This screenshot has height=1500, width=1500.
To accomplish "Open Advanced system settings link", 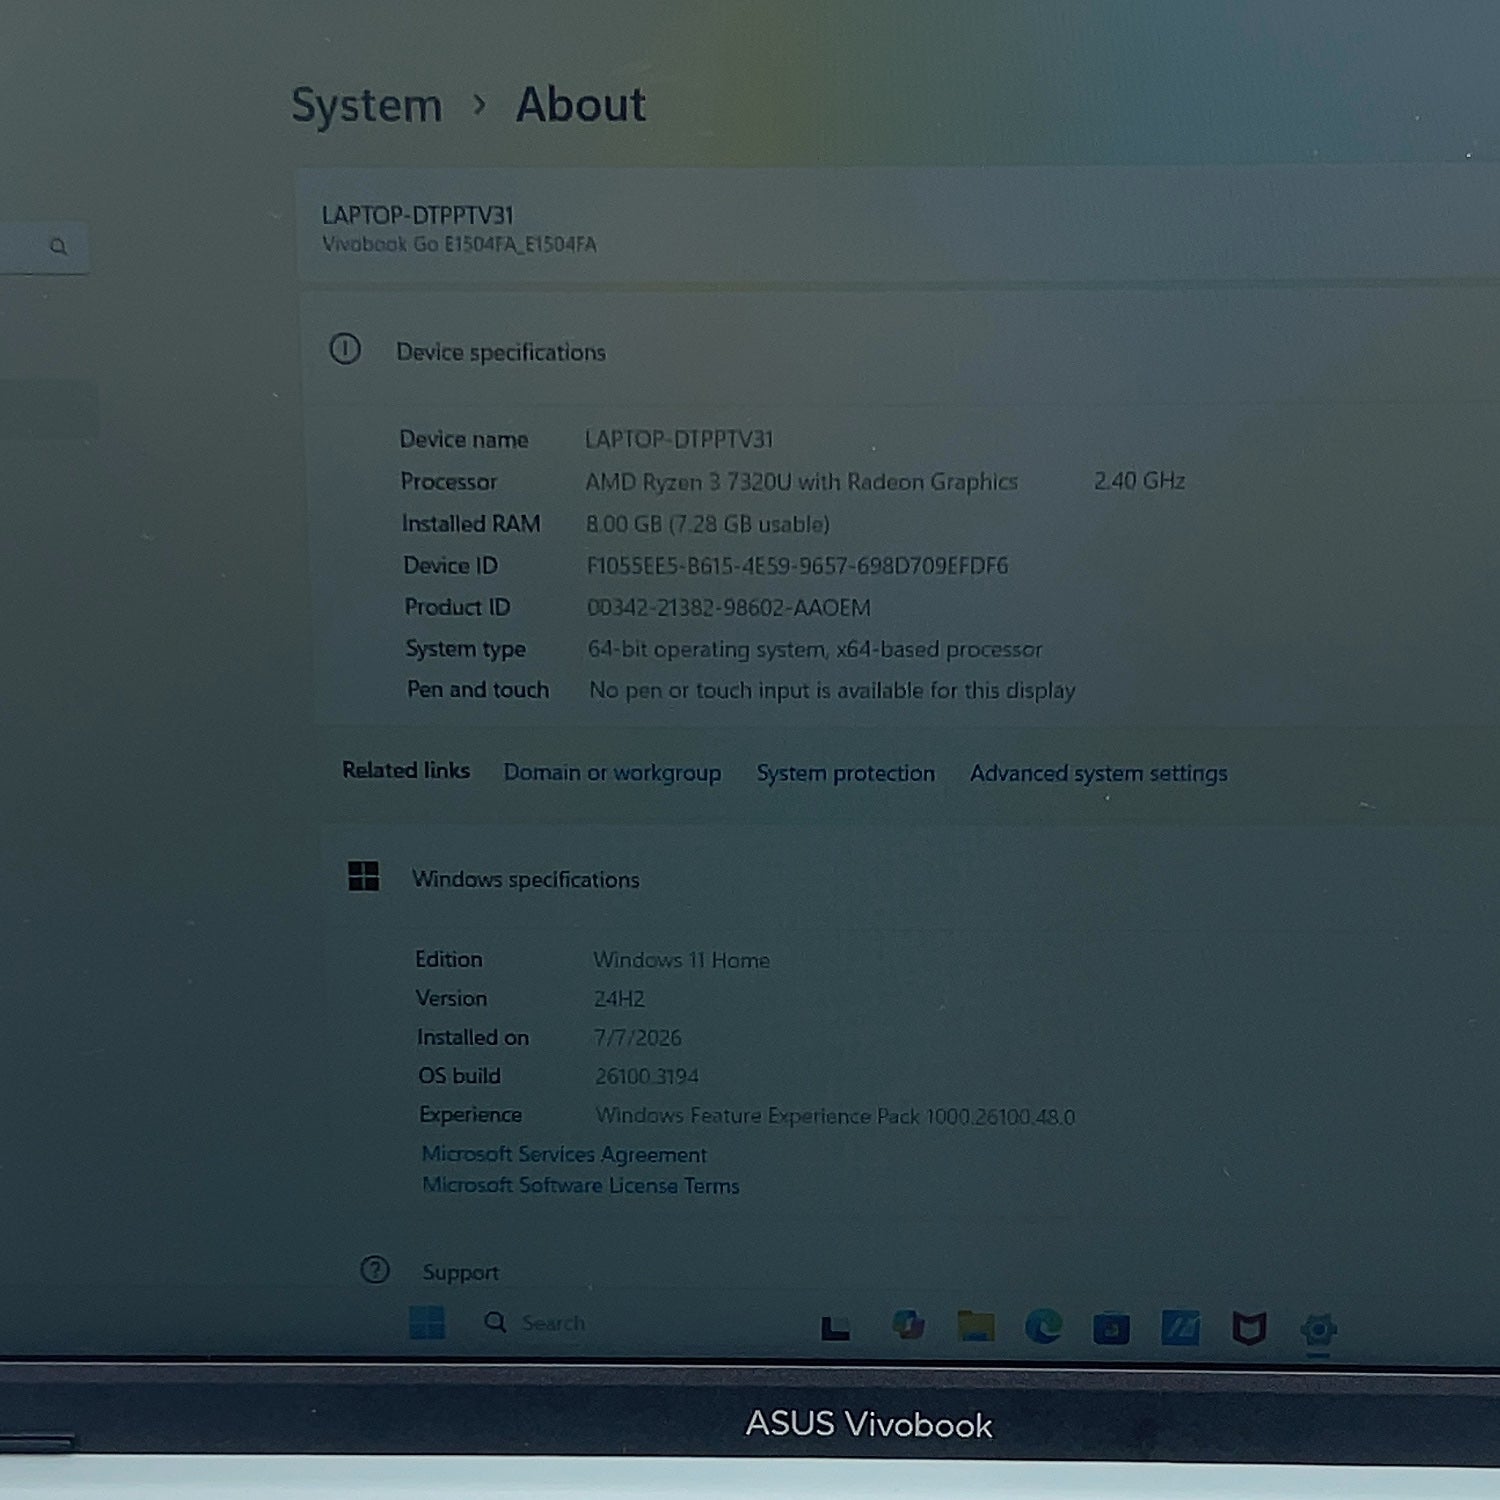I will click(x=1098, y=773).
